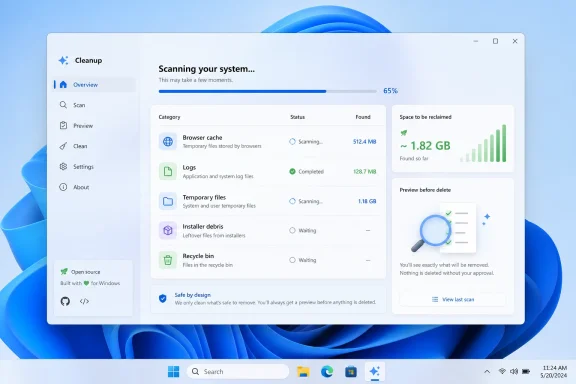The height and width of the screenshot is (384, 576).
Task: Click the Installer debris box icon
Action: [168, 230]
